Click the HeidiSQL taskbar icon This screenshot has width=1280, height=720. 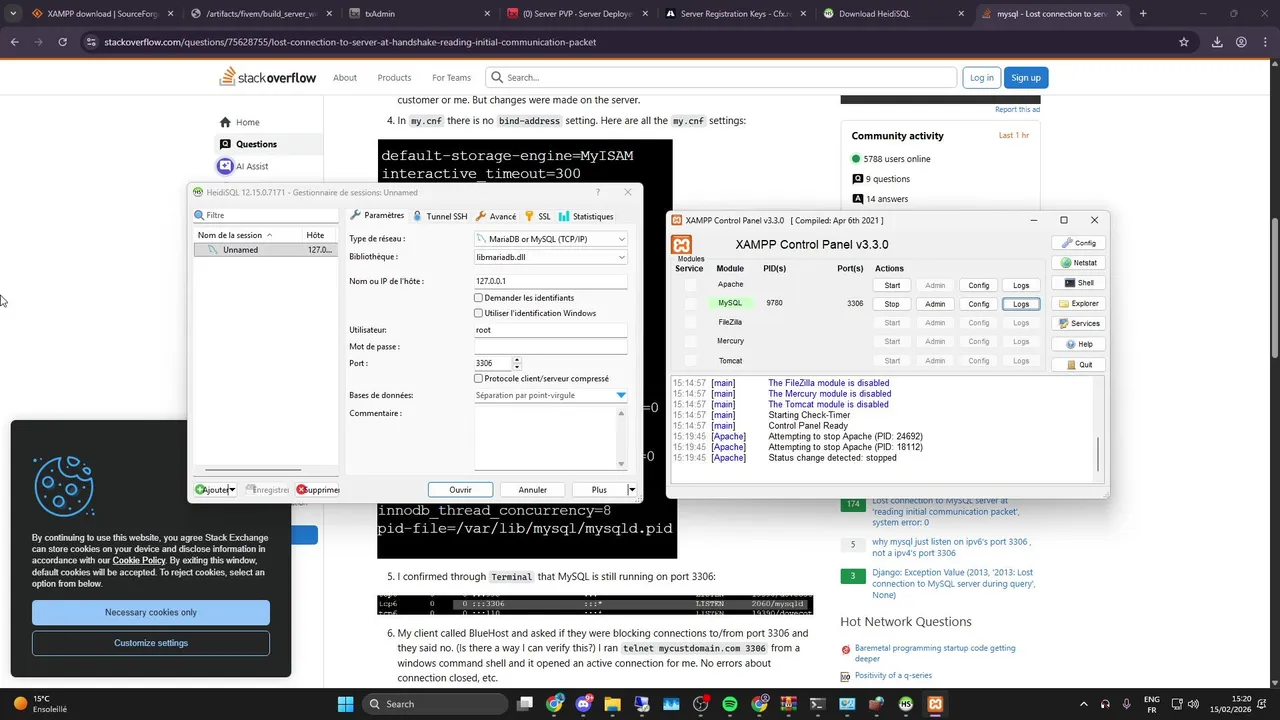click(x=905, y=704)
